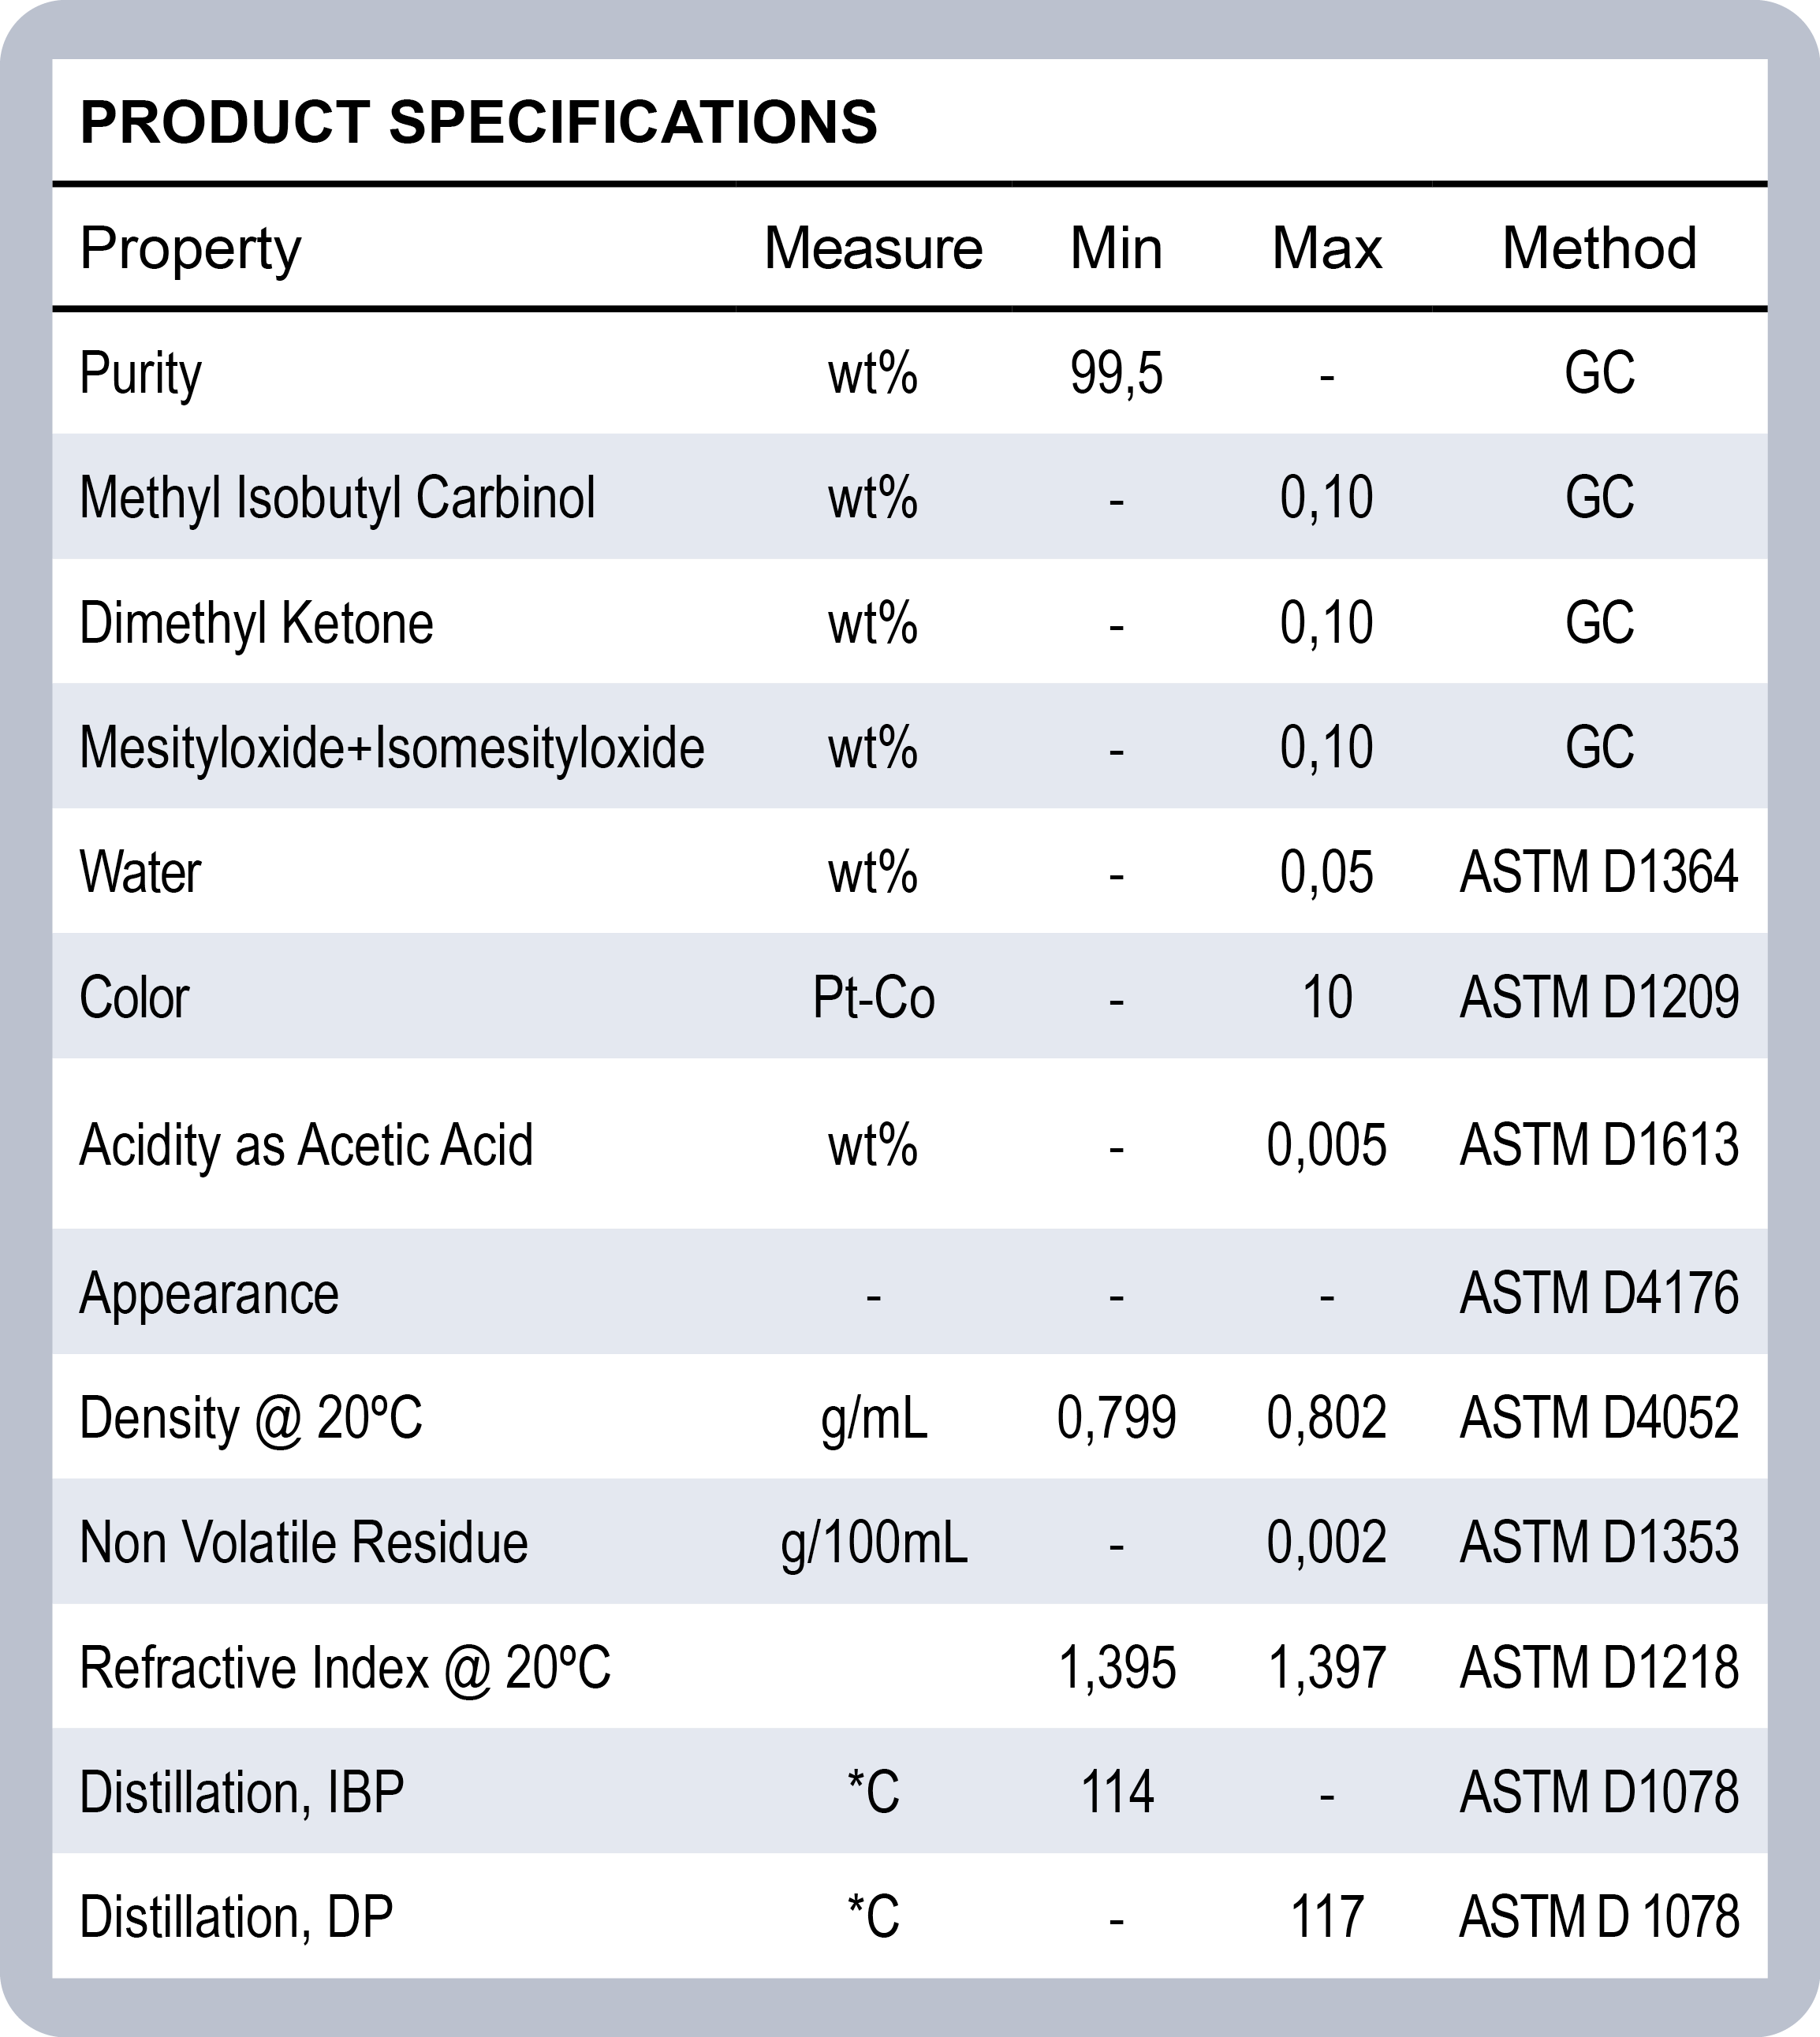Select the 0,799 density minimum value
Viewport: 1820px width, 2037px height.
click(x=1116, y=1418)
